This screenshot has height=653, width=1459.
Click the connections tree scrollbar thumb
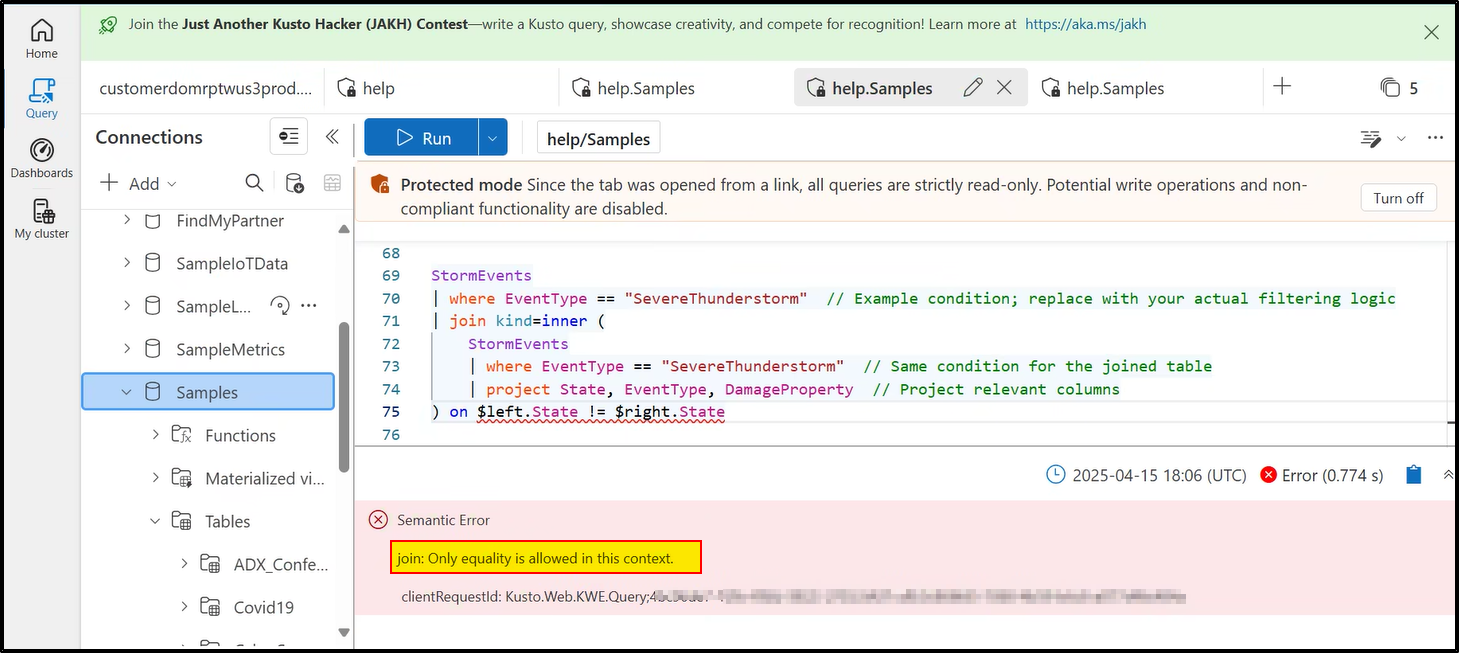[344, 397]
